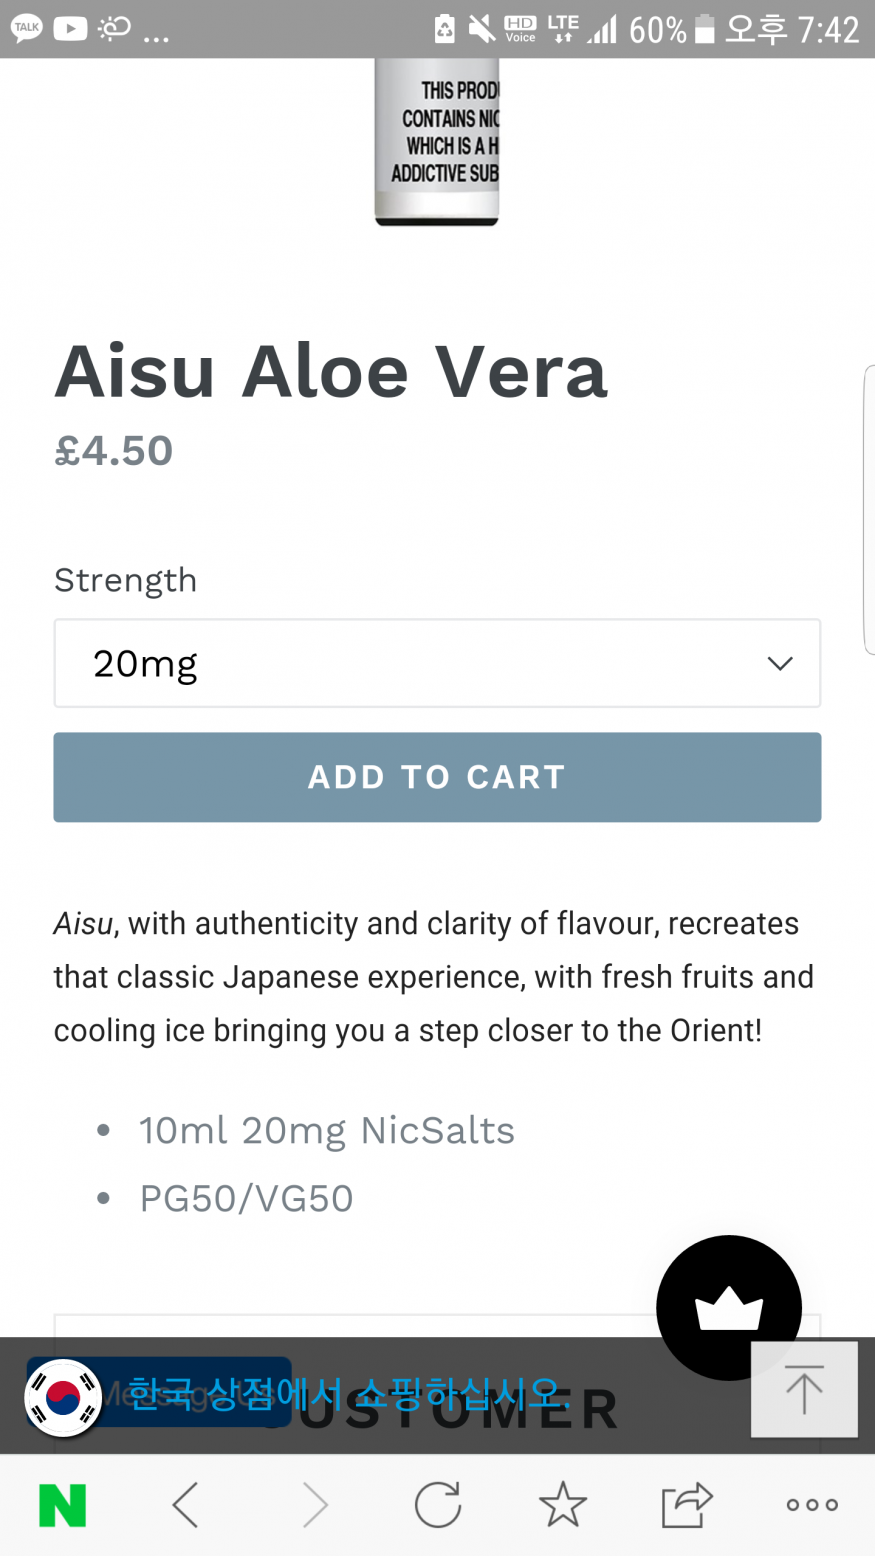Open the three-dot more menu
Viewport: 875px width, 1556px height.
pyautogui.click(x=812, y=1504)
